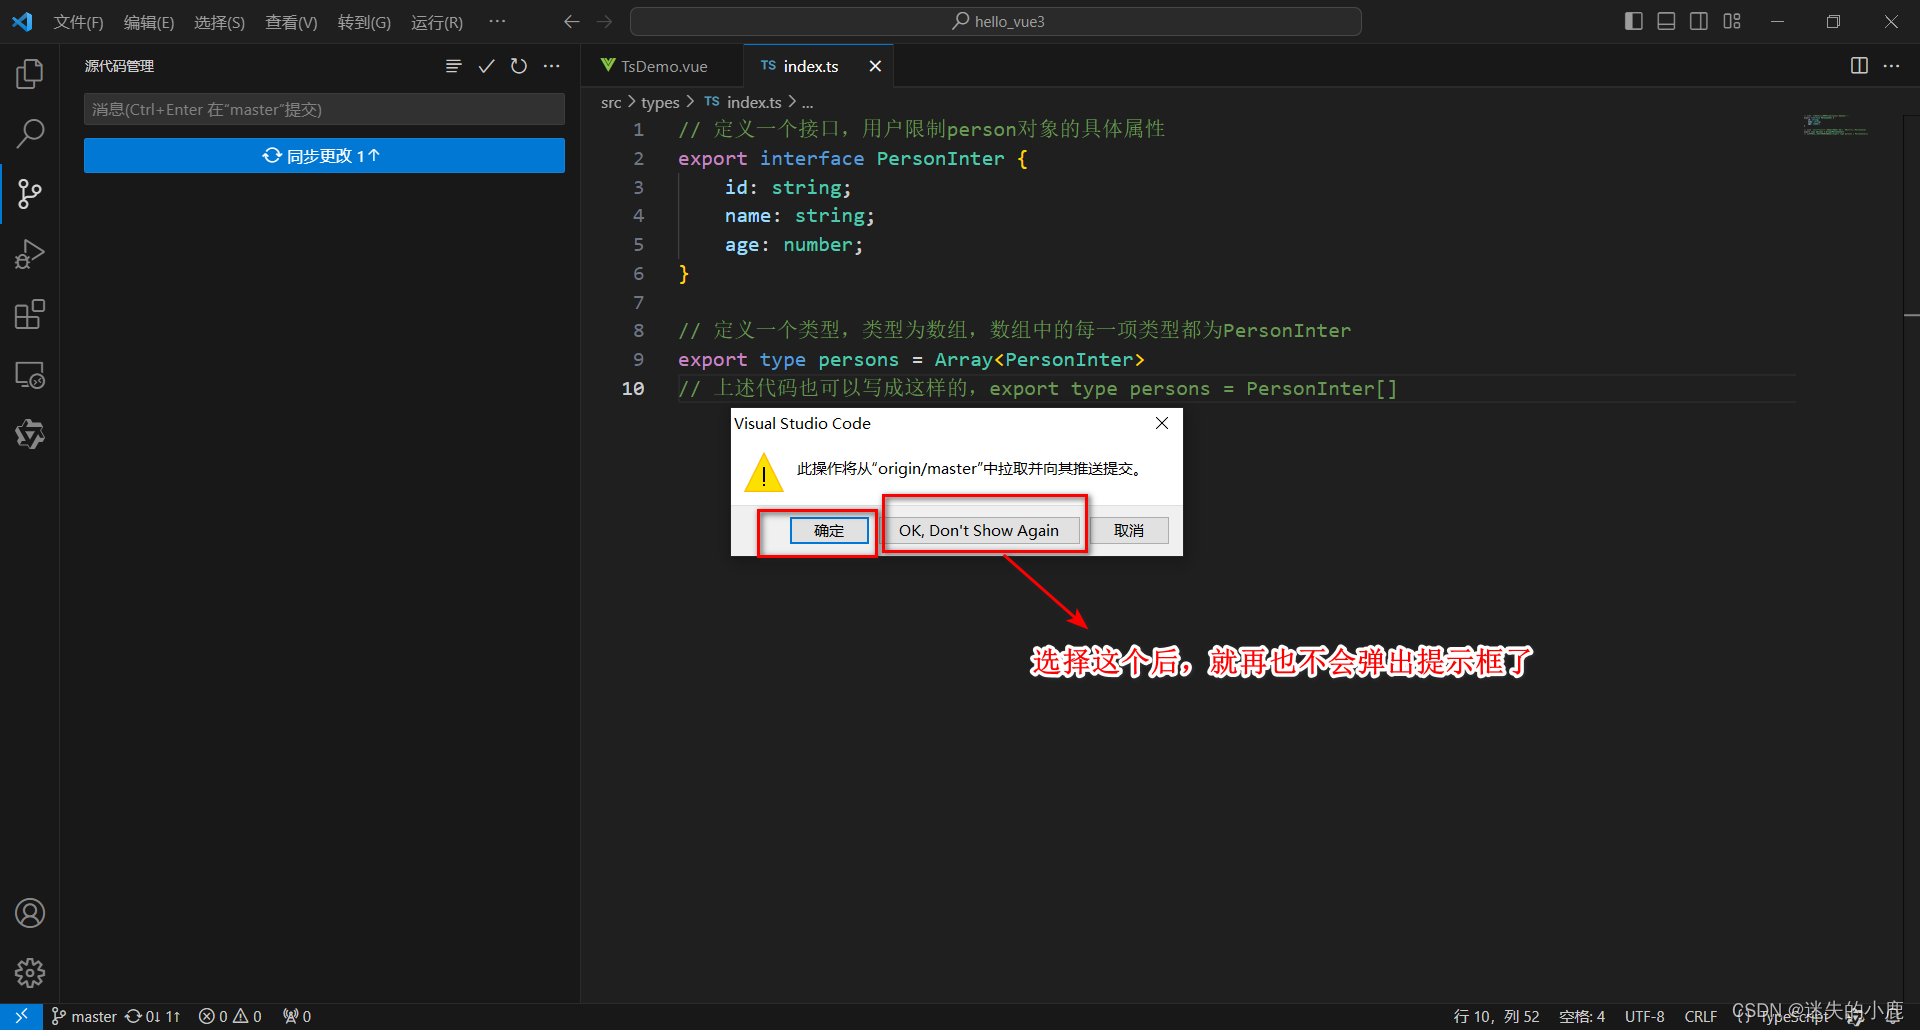Image resolution: width=1920 pixels, height=1030 pixels.
Task: Click the src breadcrumb
Action: pyautogui.click(x=611, y=102)
